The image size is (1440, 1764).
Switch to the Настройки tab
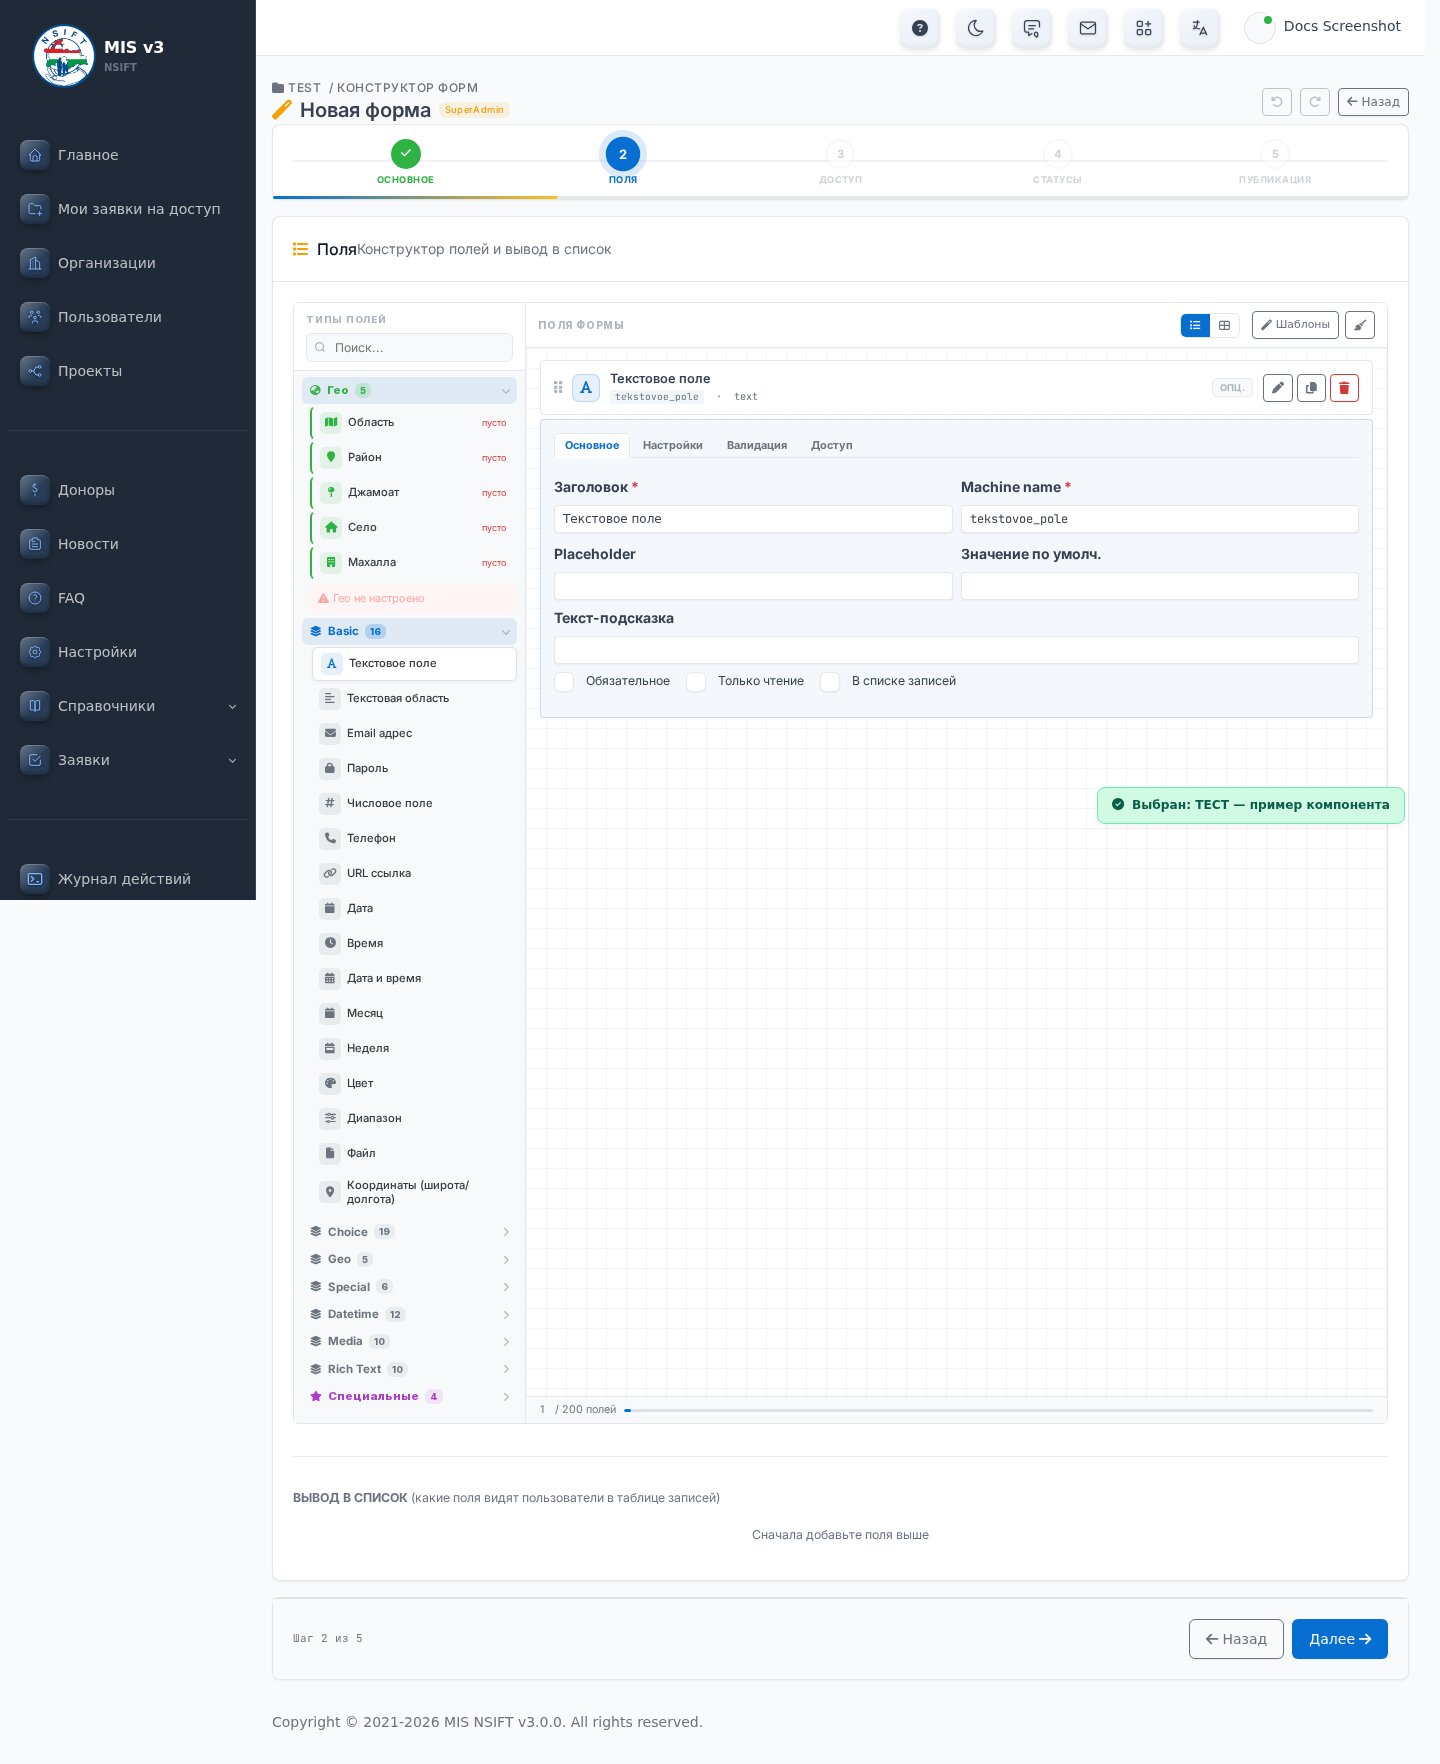[x=672, y=445]
